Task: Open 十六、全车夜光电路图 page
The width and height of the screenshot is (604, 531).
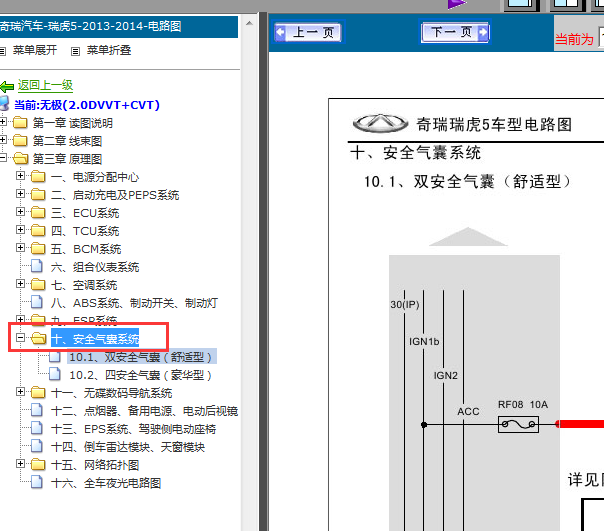Action: 106,483
